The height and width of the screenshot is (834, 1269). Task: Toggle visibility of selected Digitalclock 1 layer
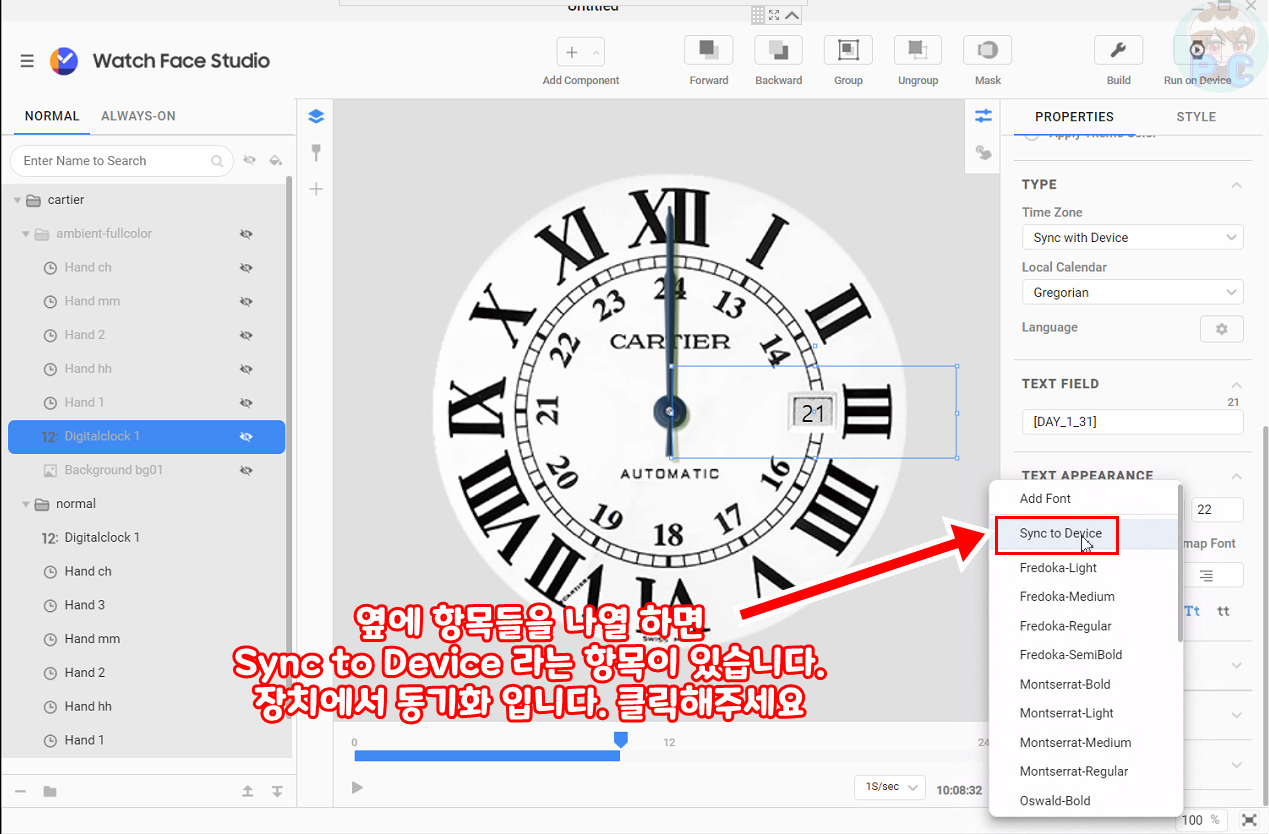[x=246, y=437]
